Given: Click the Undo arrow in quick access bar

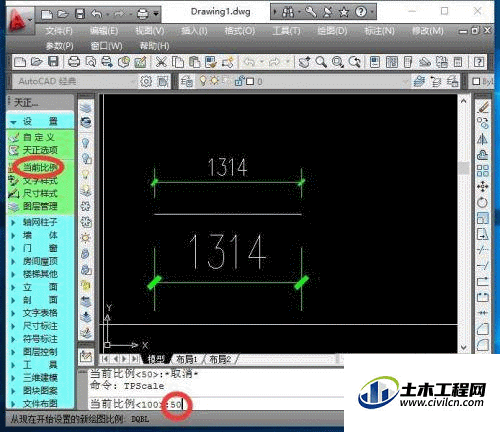Looking at the screenshot, I should [97, 14].
